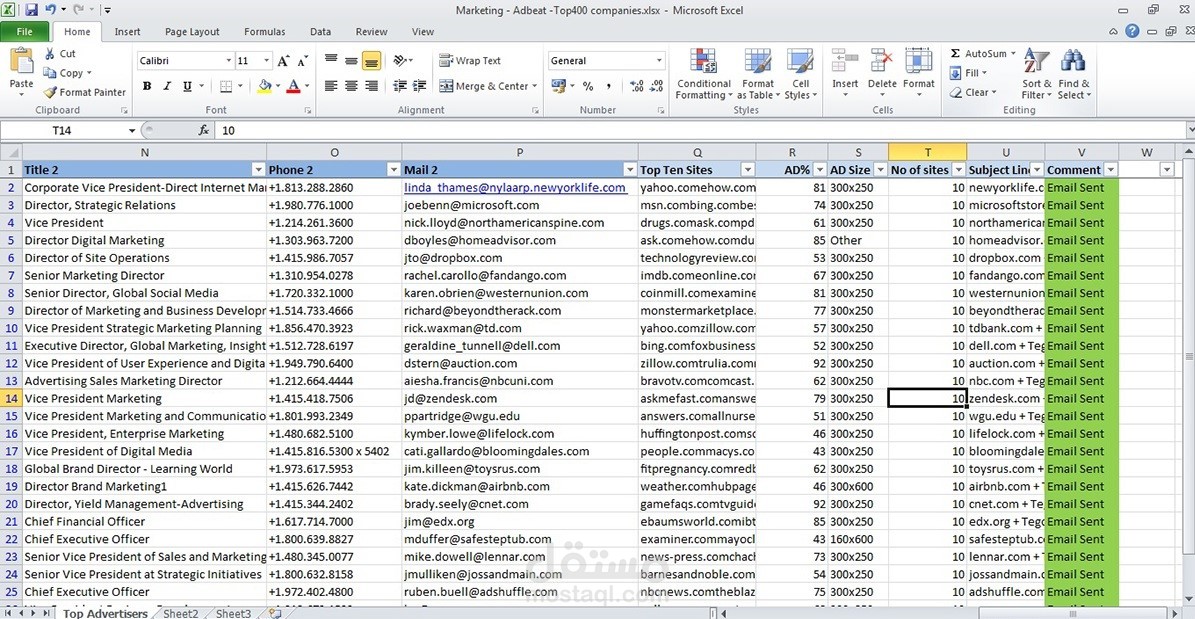
Task: Select Middle Align icon
Action: click(351, 60)
